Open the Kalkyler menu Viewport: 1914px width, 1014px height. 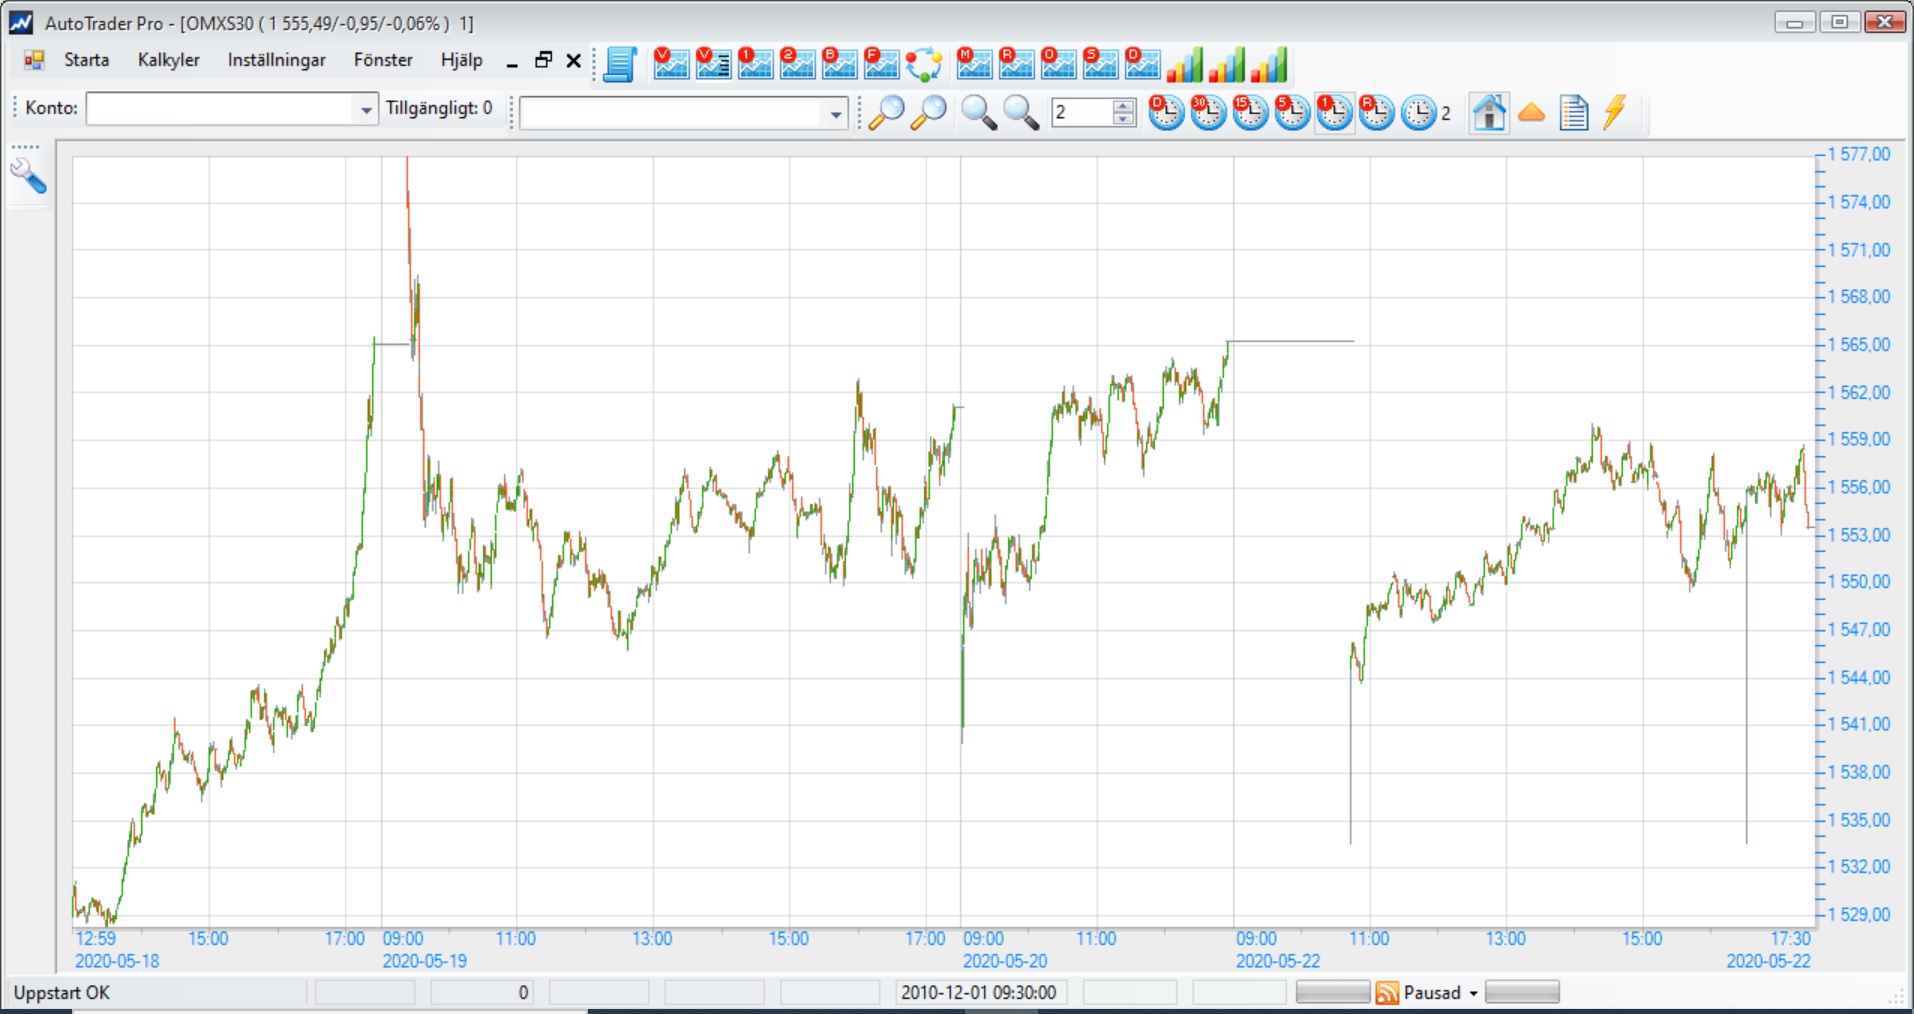168,60
